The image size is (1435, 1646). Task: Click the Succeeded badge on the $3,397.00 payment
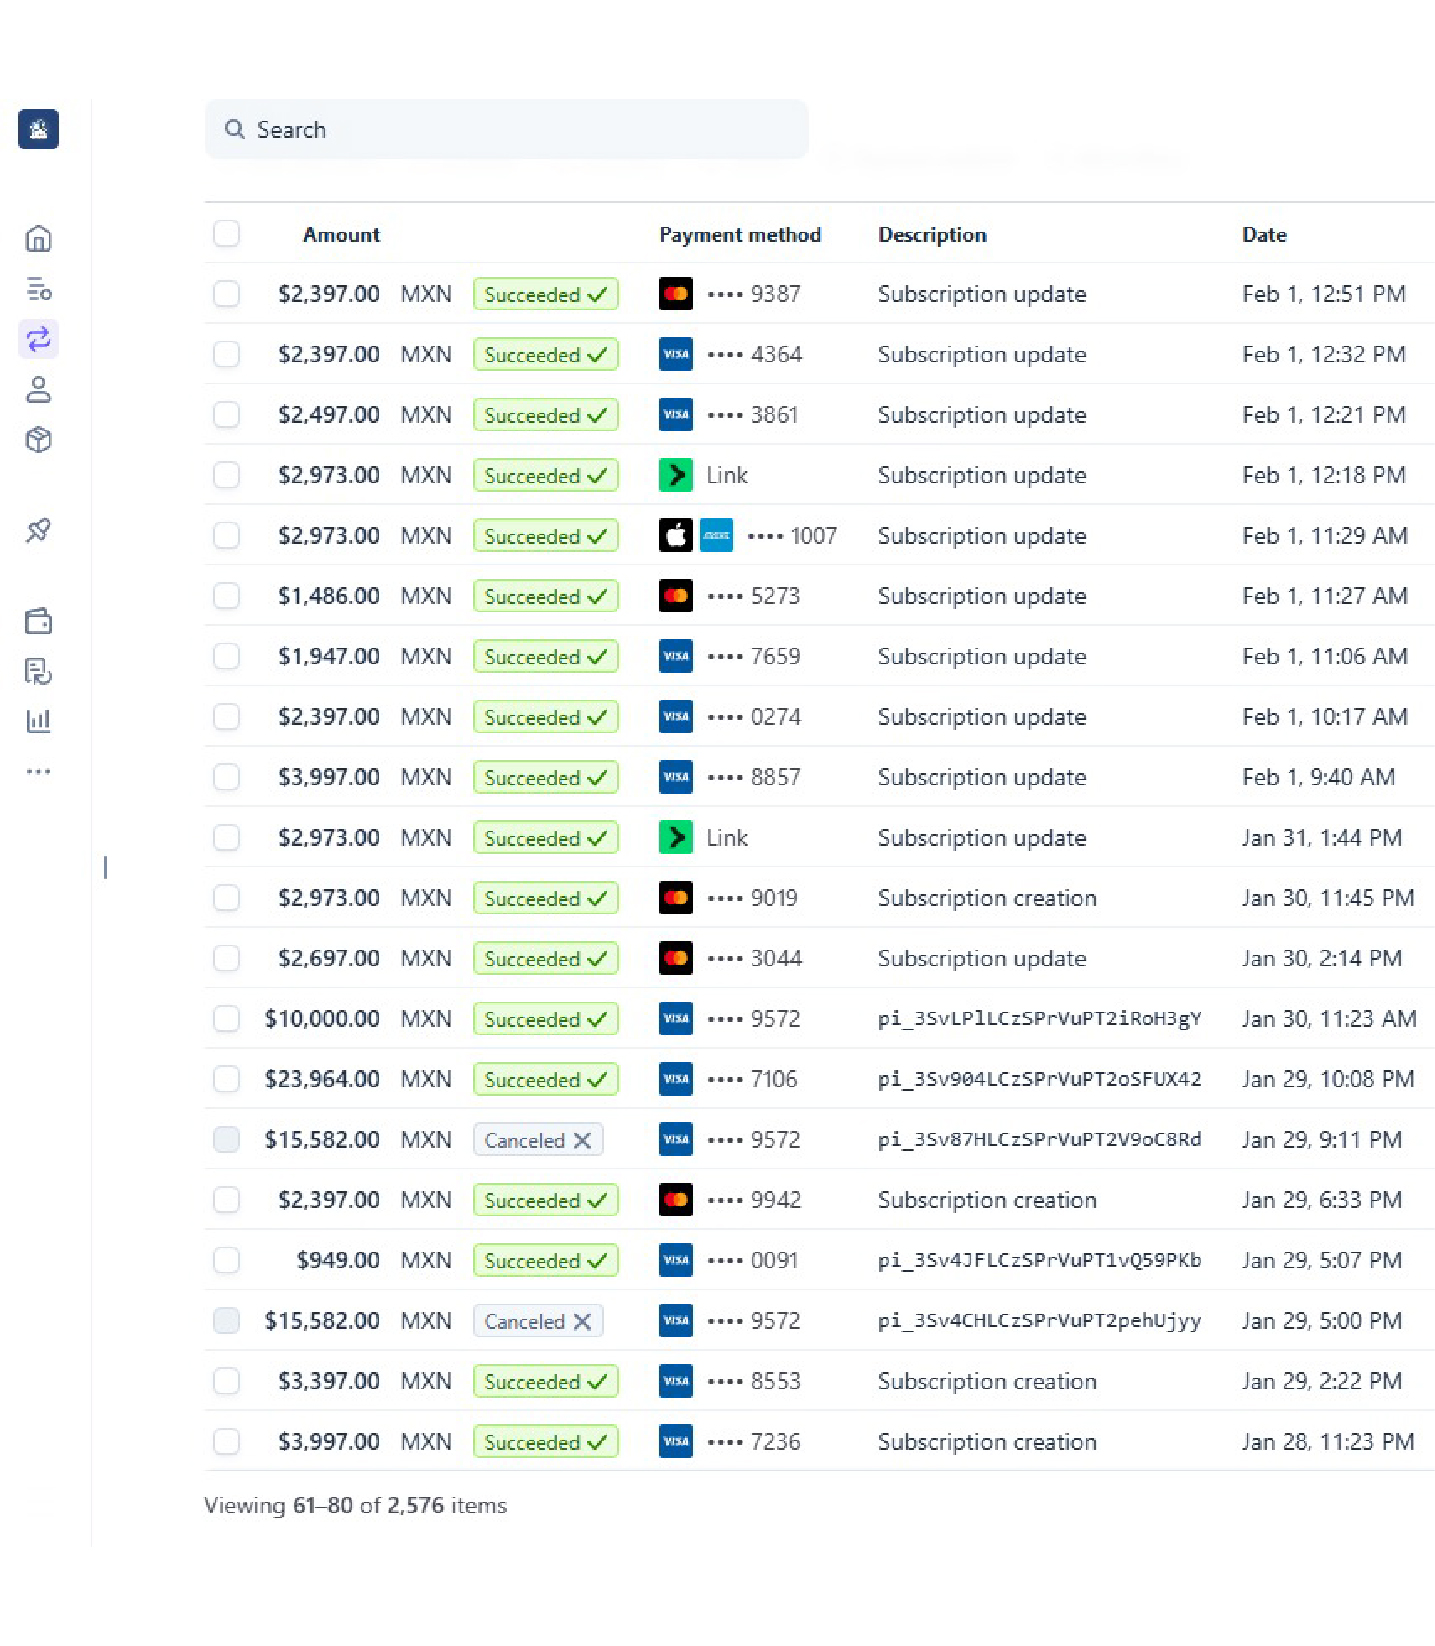click(545, 1381)
